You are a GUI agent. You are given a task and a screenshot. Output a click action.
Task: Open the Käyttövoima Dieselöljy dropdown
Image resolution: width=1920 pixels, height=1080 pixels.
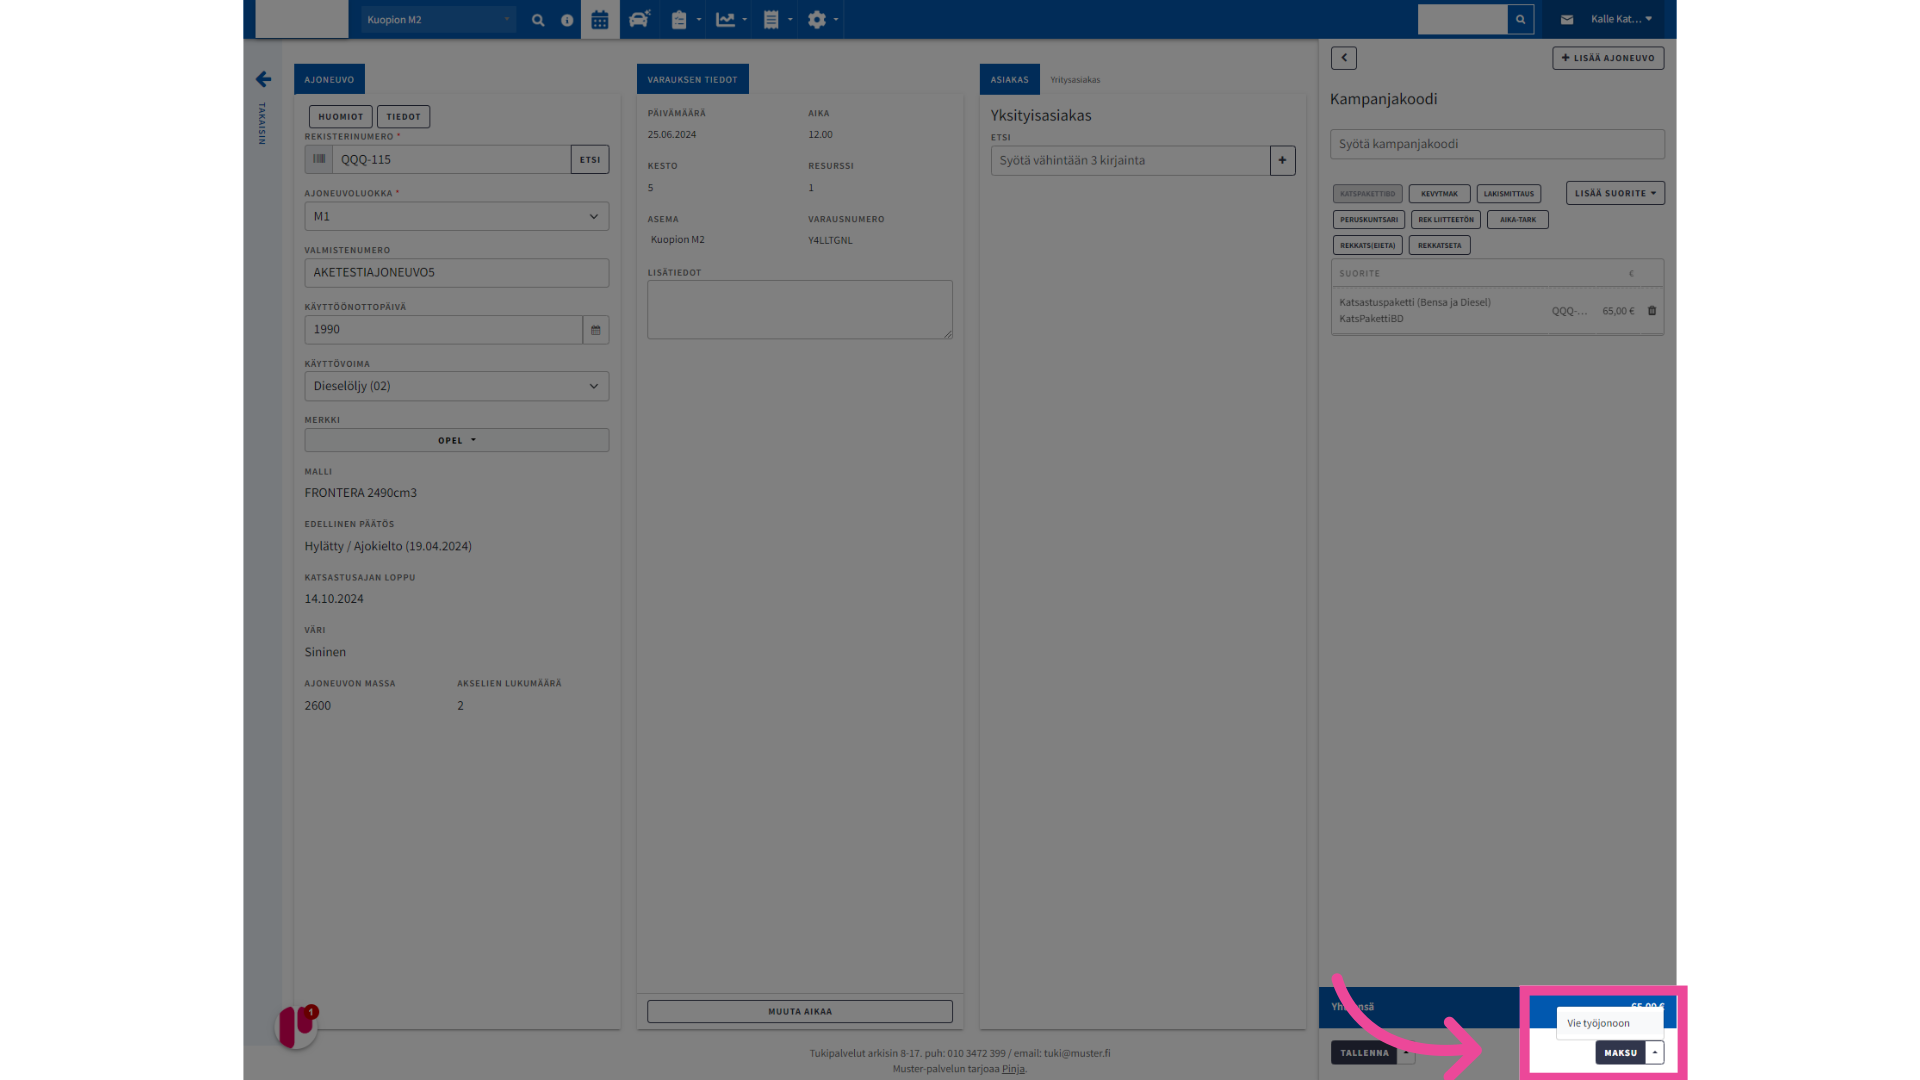(x=457, y=386)
